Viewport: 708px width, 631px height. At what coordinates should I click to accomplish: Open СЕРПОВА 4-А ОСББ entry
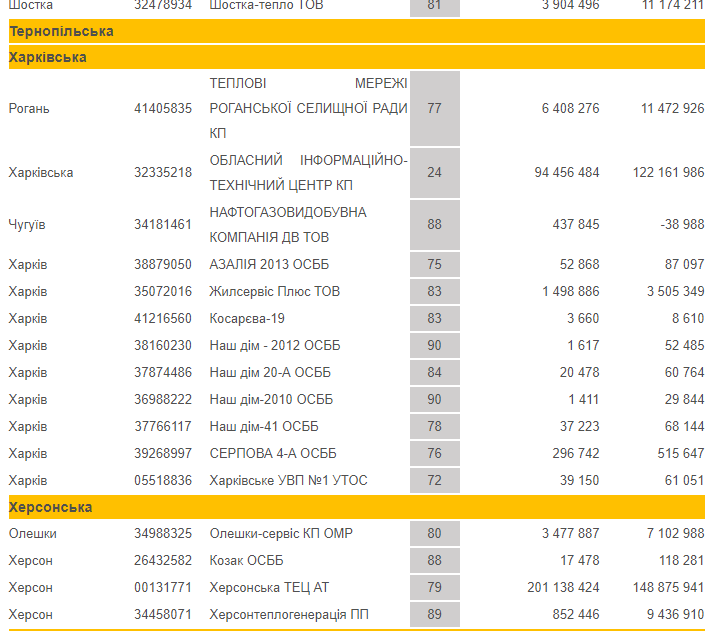275,453
